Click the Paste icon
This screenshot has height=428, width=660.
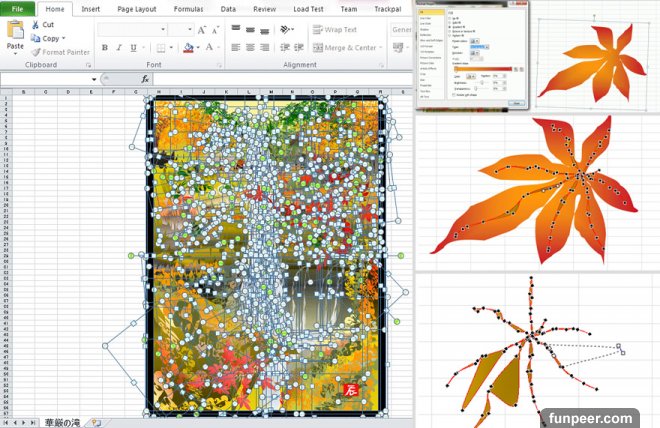tap(15, 32)
